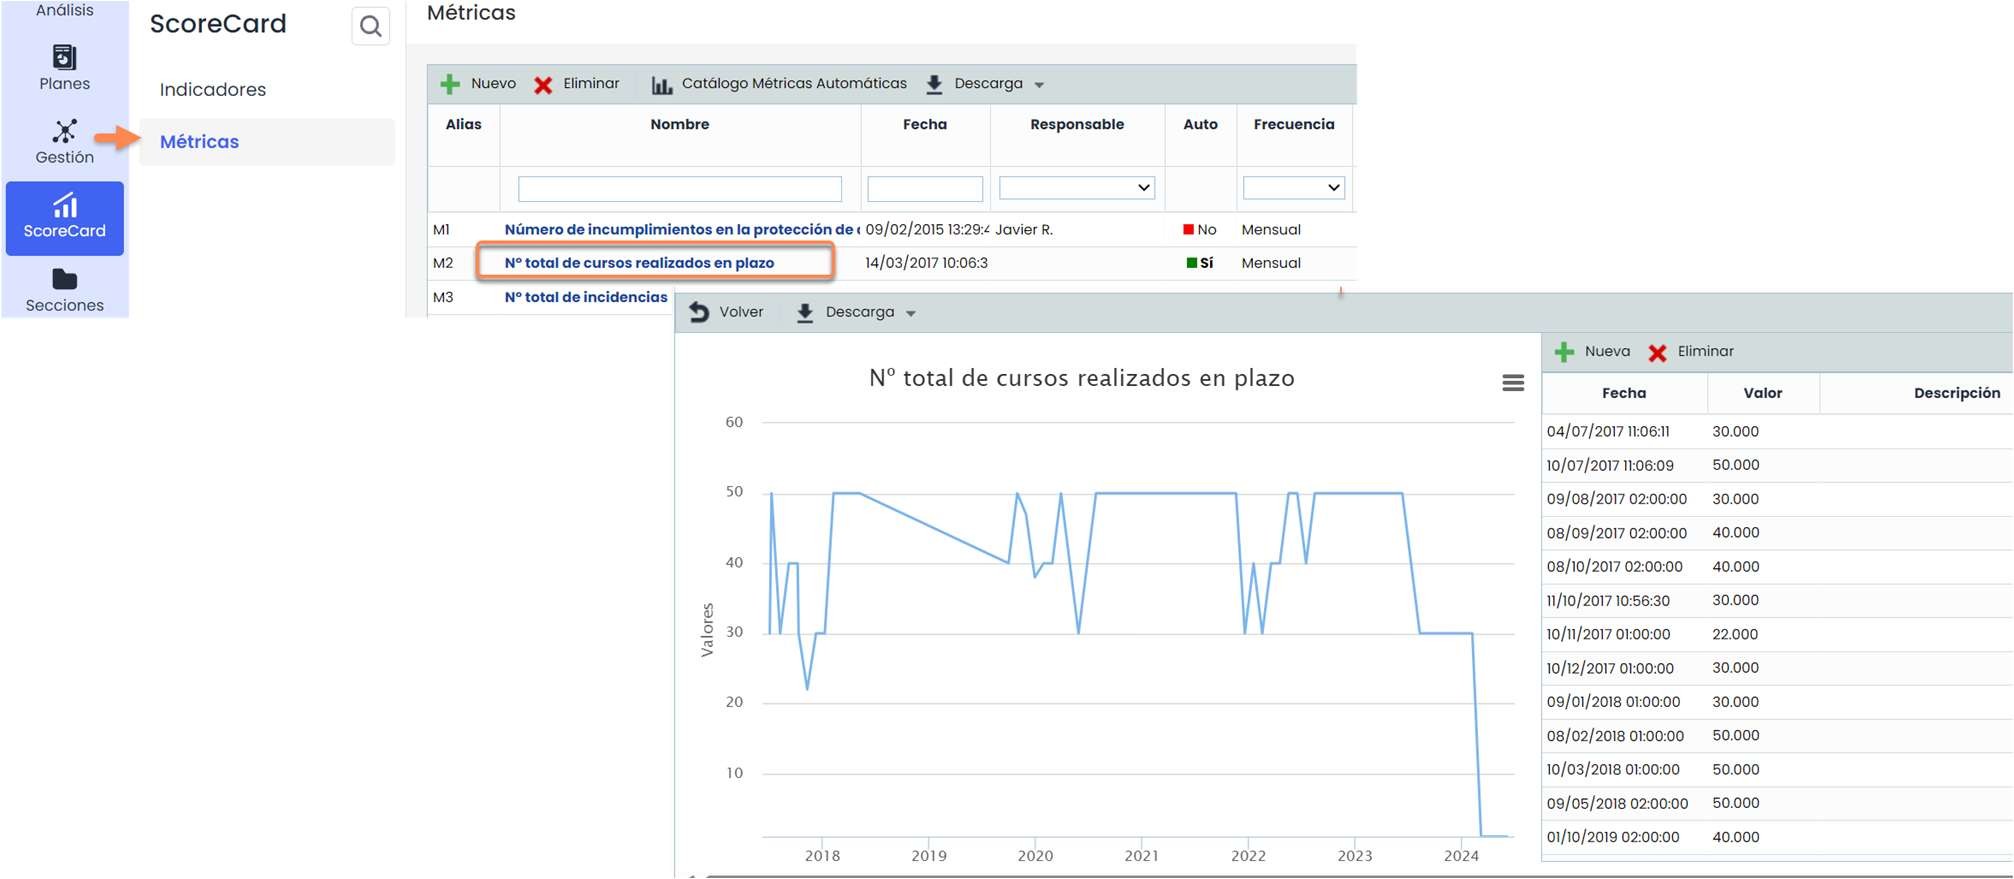This screenshot has width=2014, height=879.
Task: Select Indicadores in the ScoreCard menu
Action: (x=213, y=90)
